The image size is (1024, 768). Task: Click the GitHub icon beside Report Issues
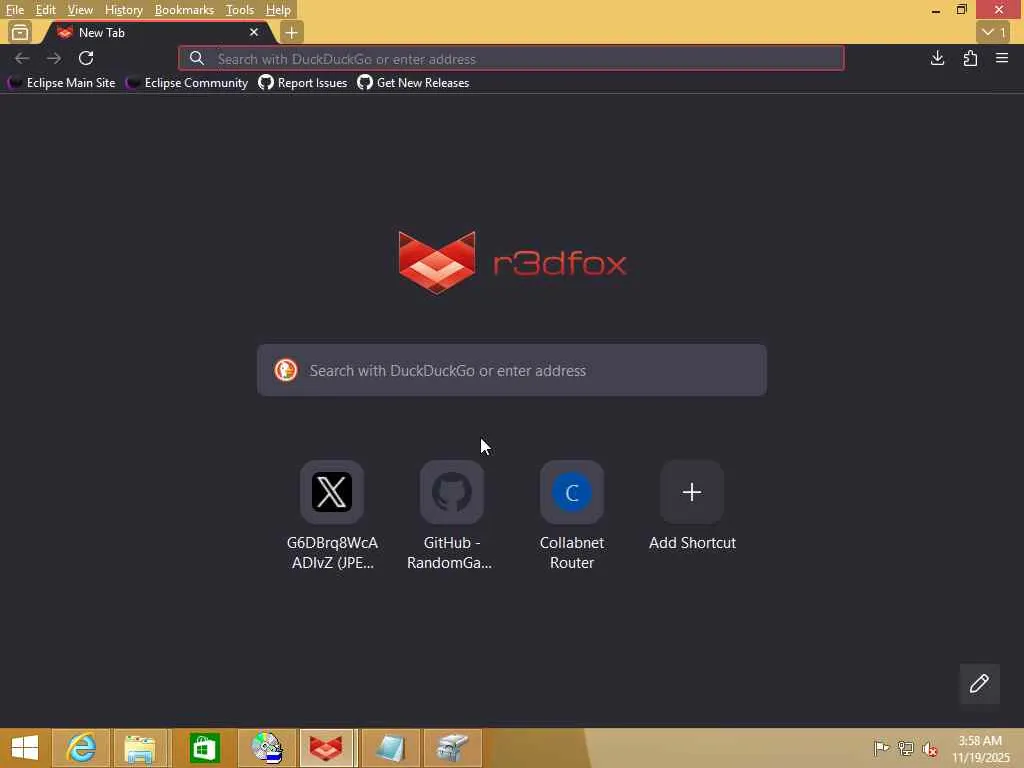coord(266,82)
